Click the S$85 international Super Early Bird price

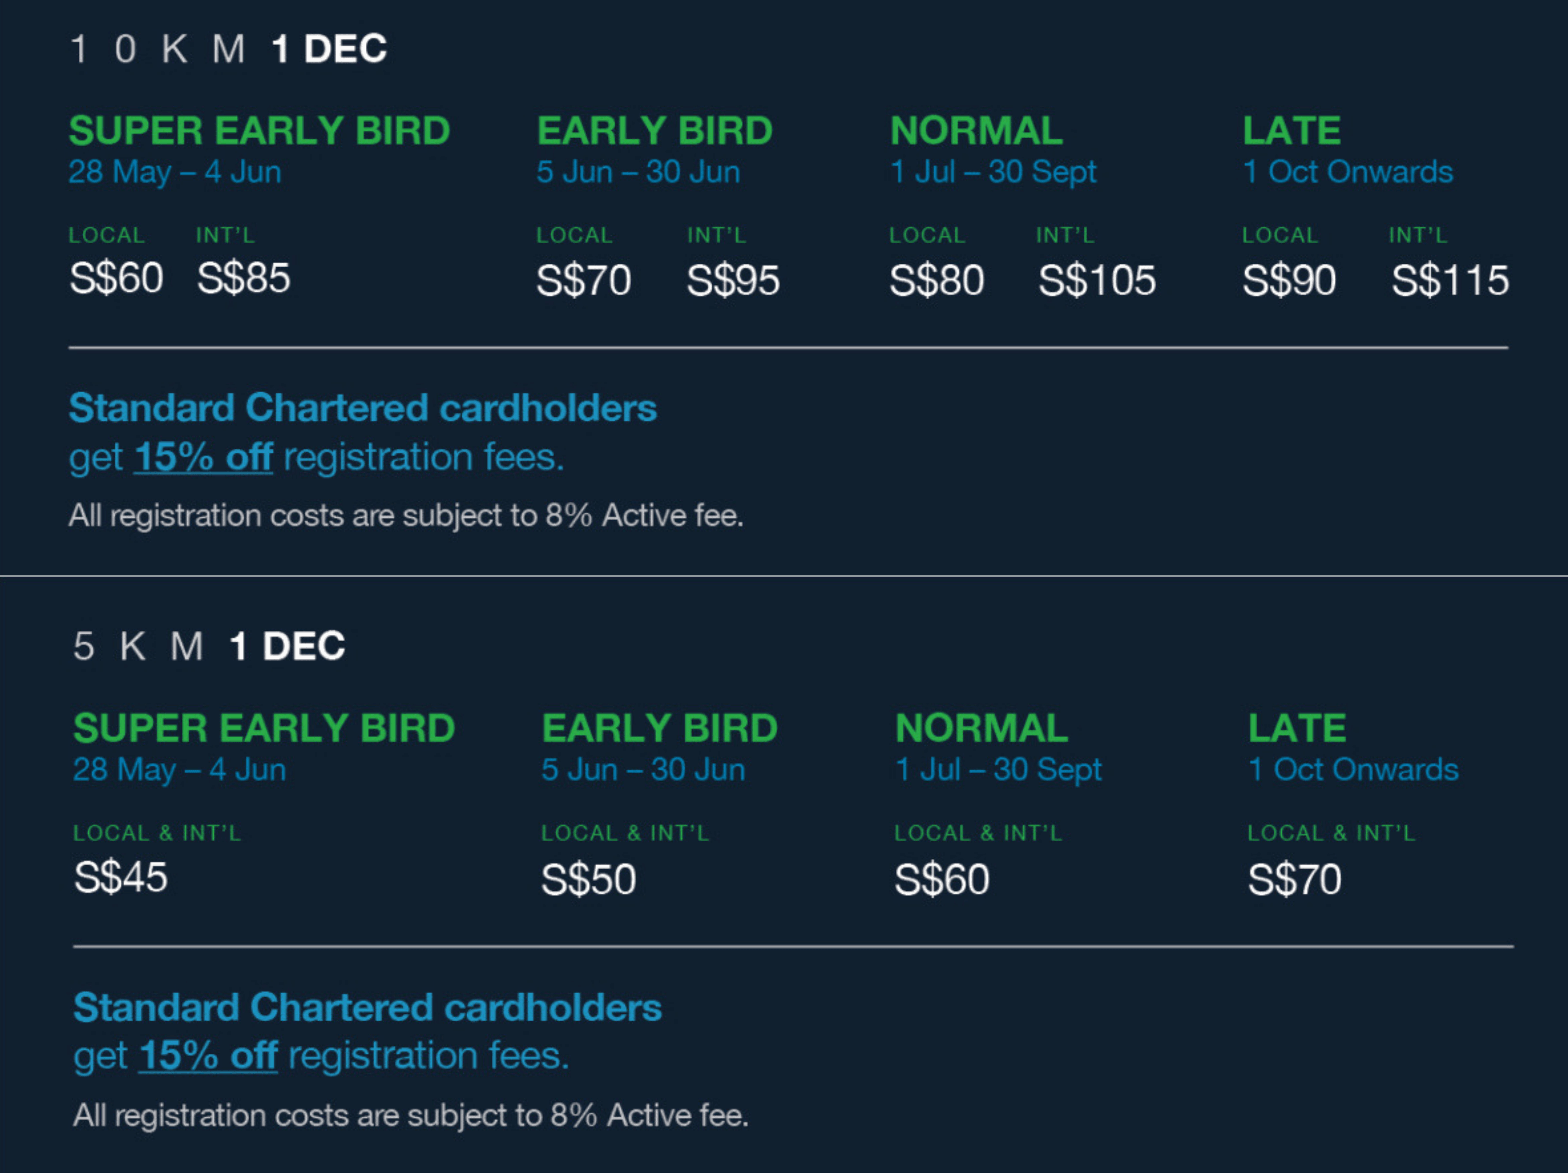coord(243,278)
